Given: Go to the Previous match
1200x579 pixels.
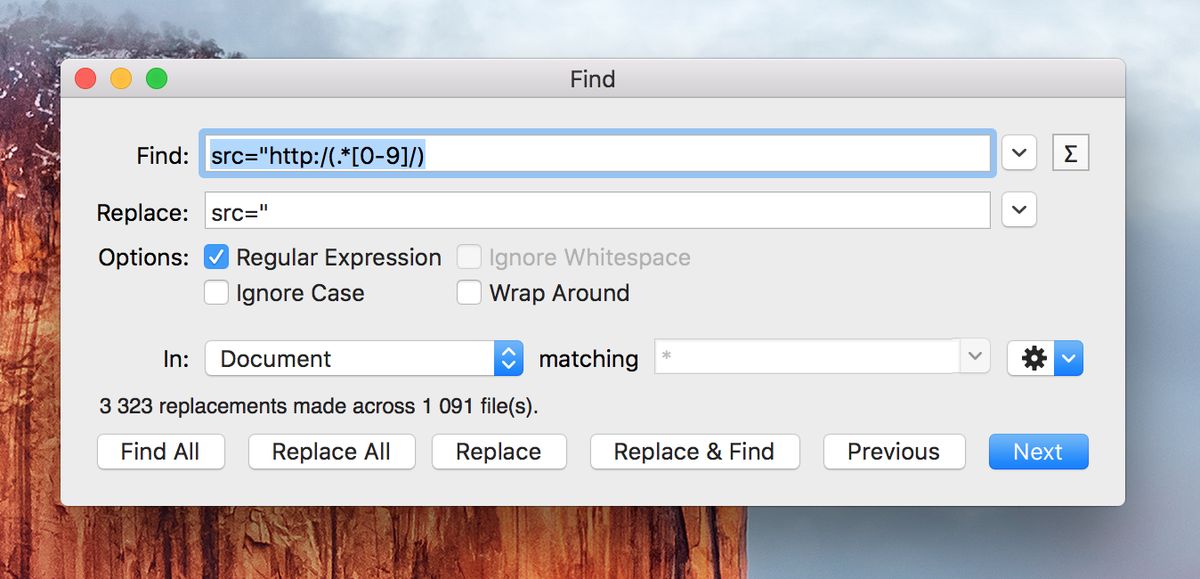Looking at the screenshot, I should (893, 452).
